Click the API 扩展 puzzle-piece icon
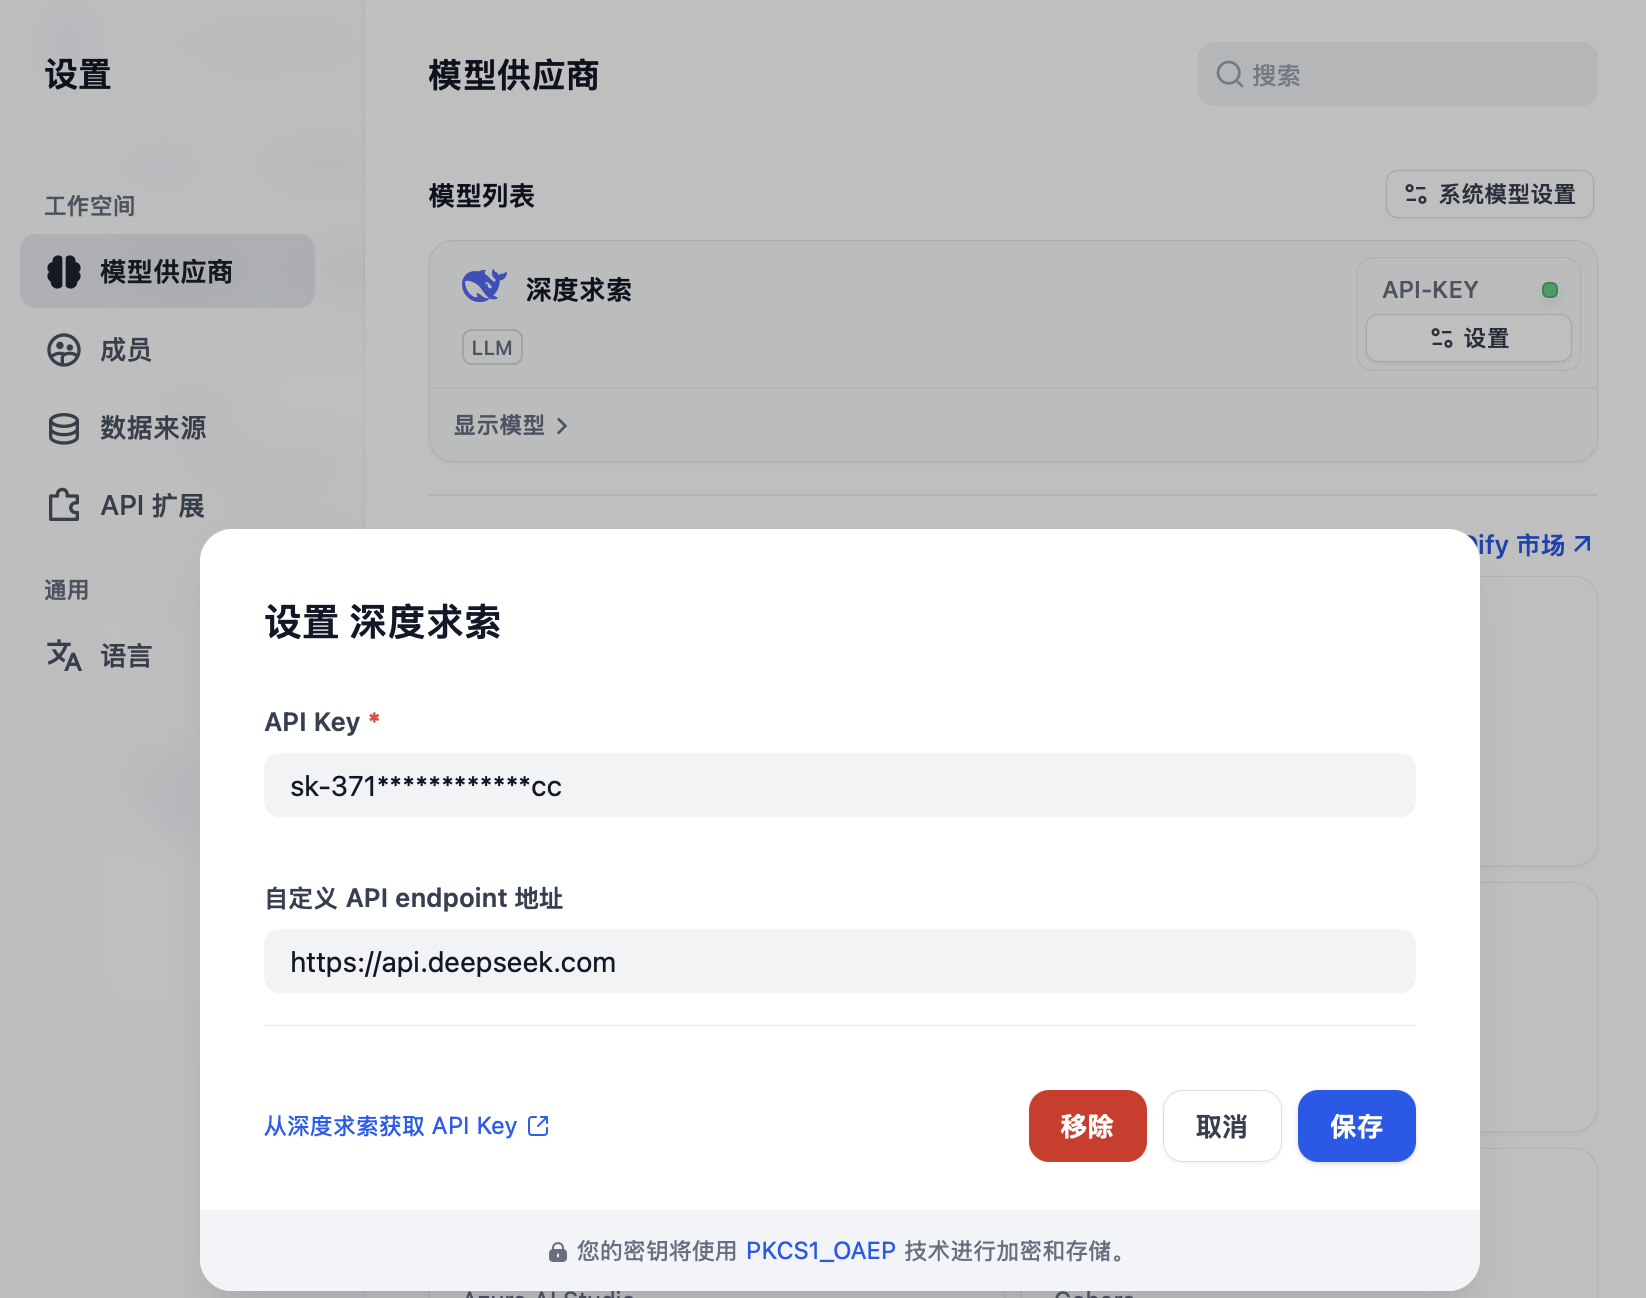The width and height of the screenshot is (1646, 1298). click(x=64, y=505)
